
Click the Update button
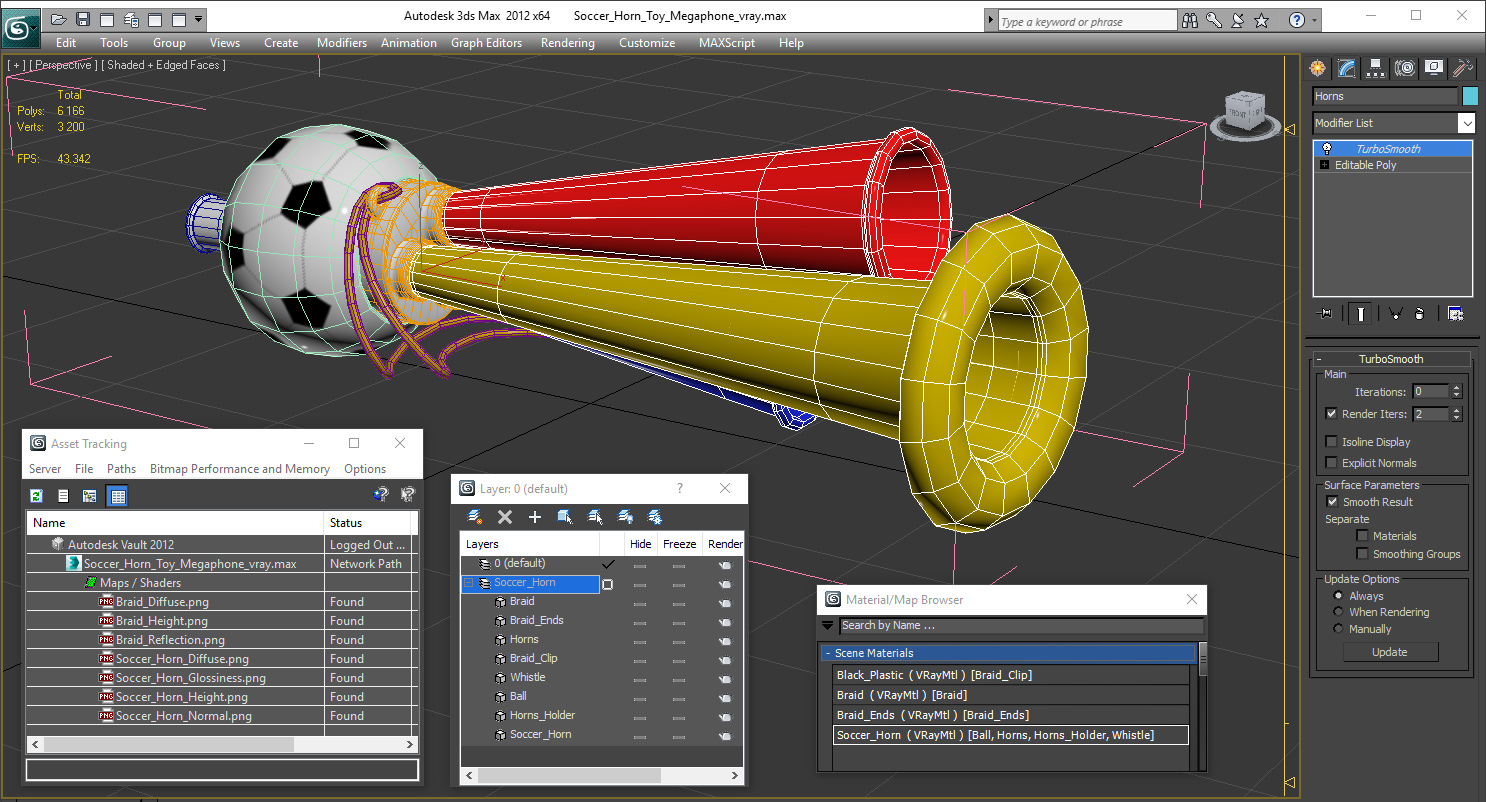(x=1389, y=652)
